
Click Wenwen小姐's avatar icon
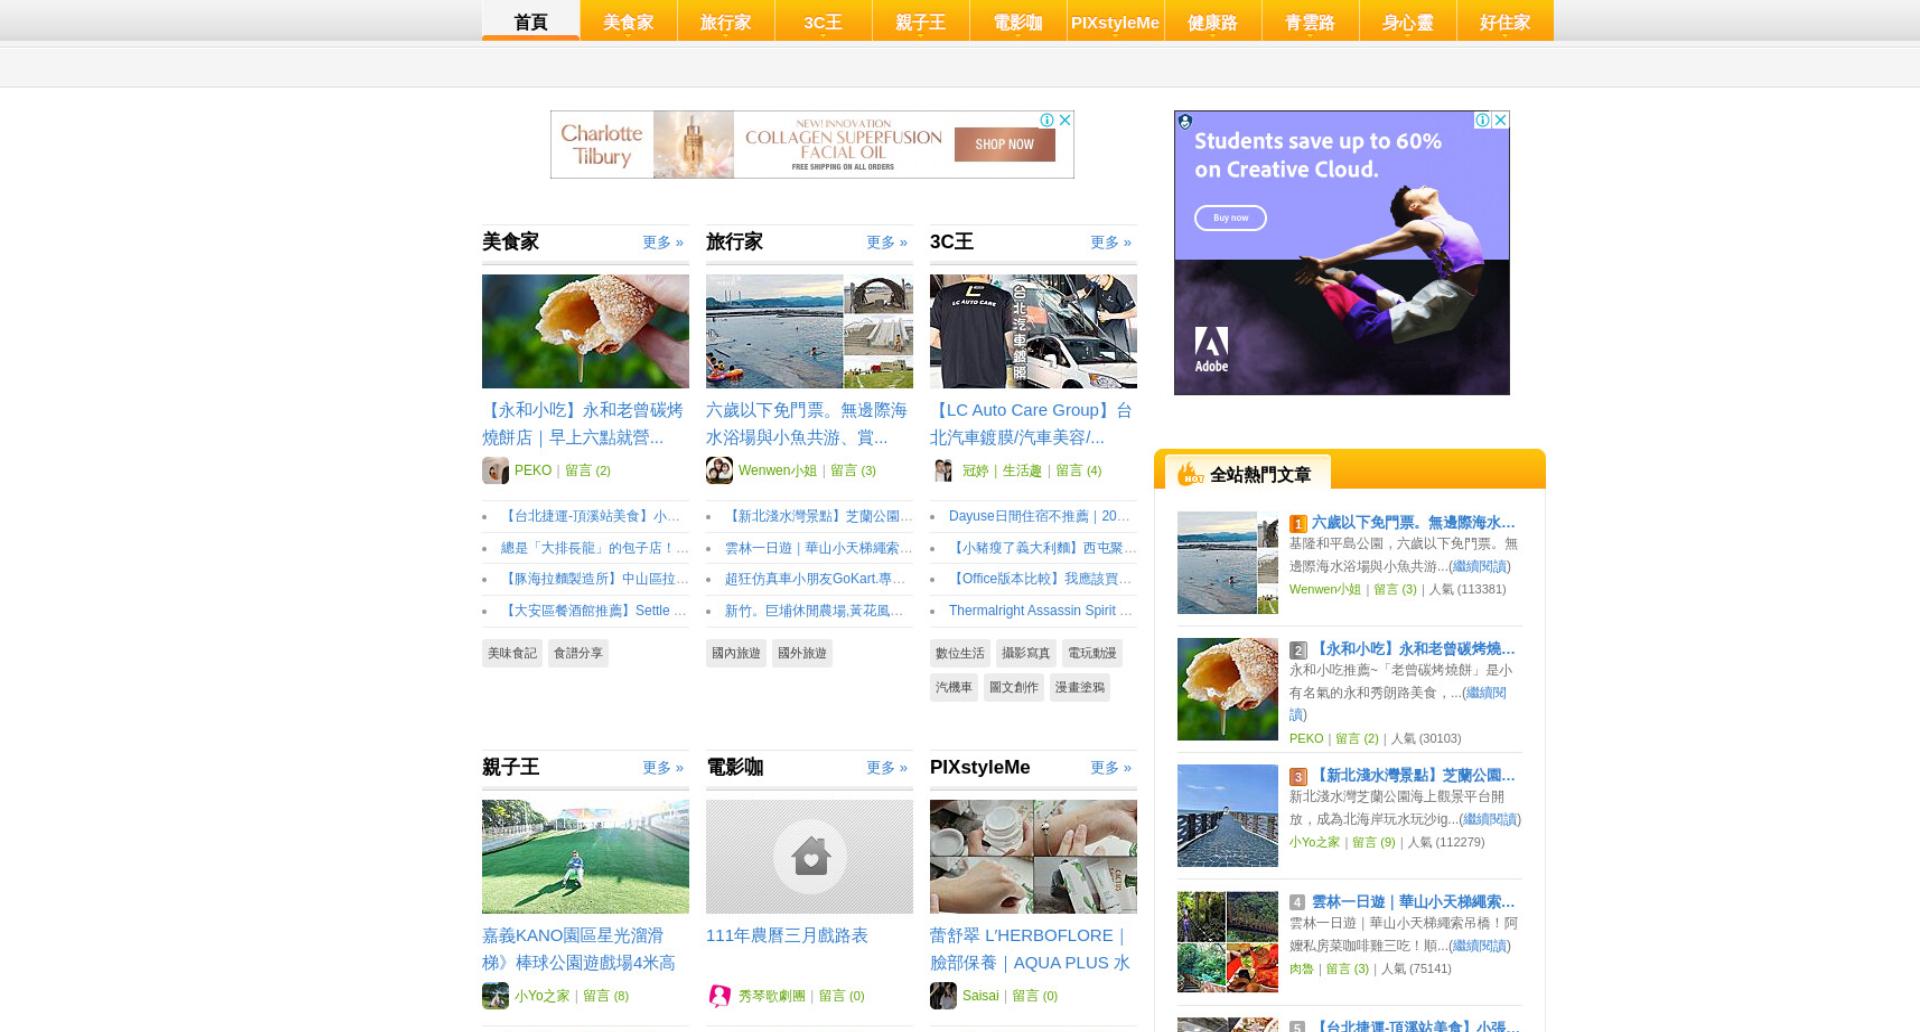[719, 470]
